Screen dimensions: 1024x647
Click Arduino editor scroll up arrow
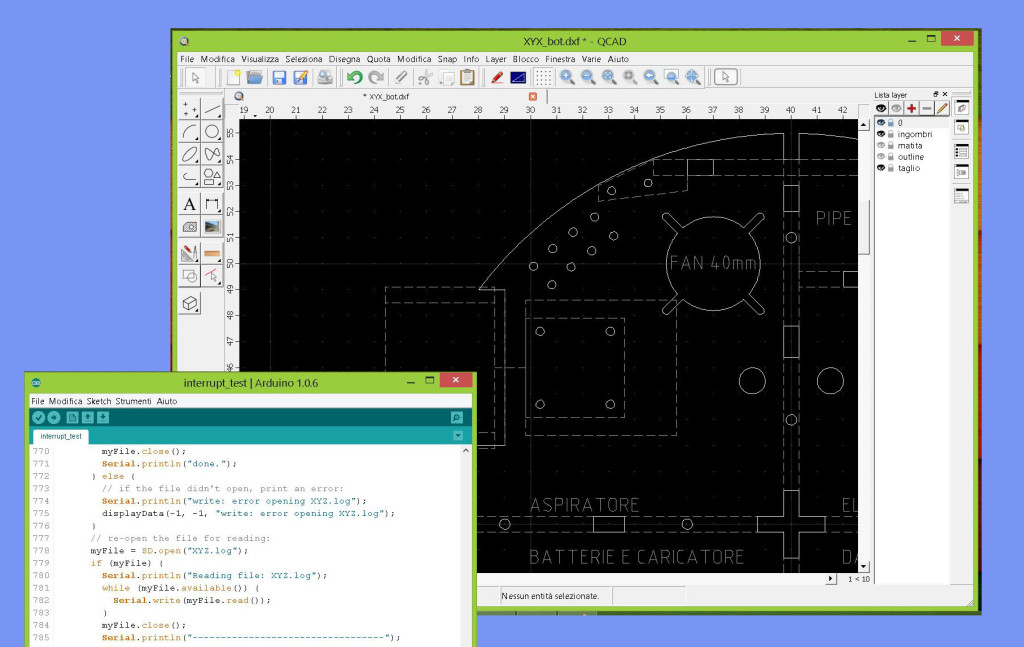466,450
